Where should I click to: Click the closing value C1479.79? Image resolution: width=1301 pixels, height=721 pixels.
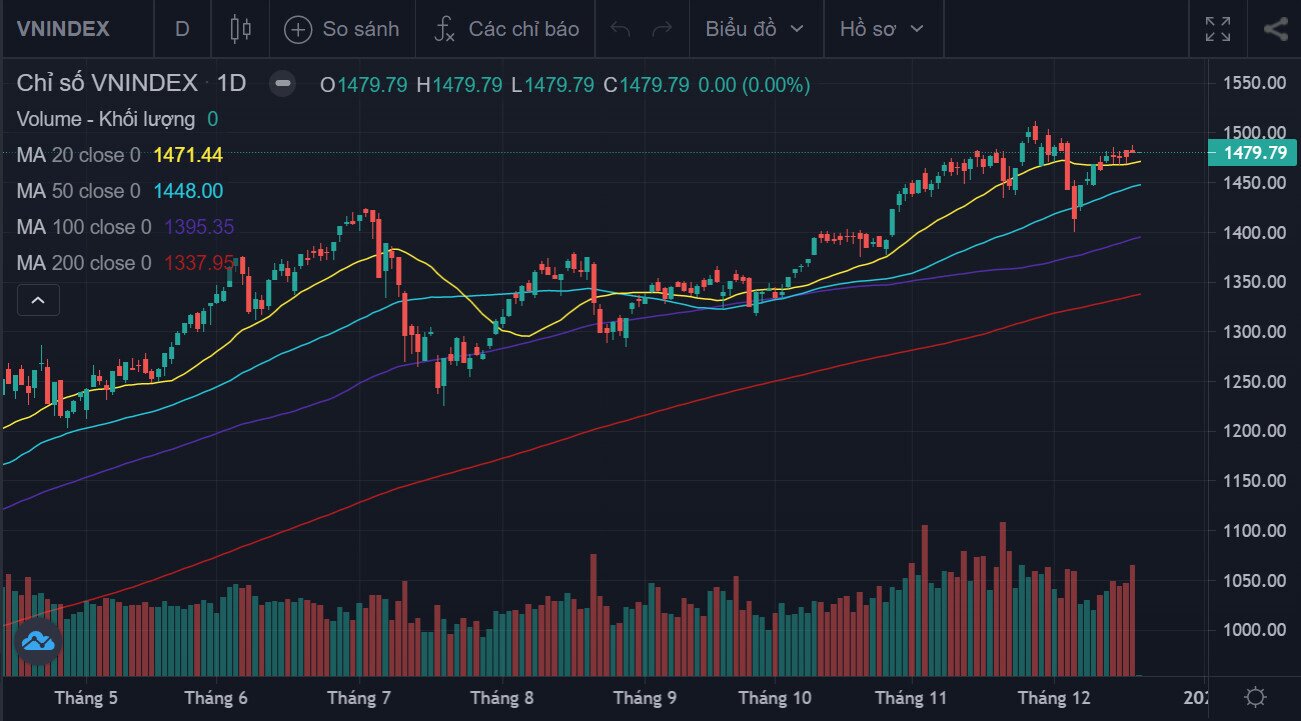[646, 85]
